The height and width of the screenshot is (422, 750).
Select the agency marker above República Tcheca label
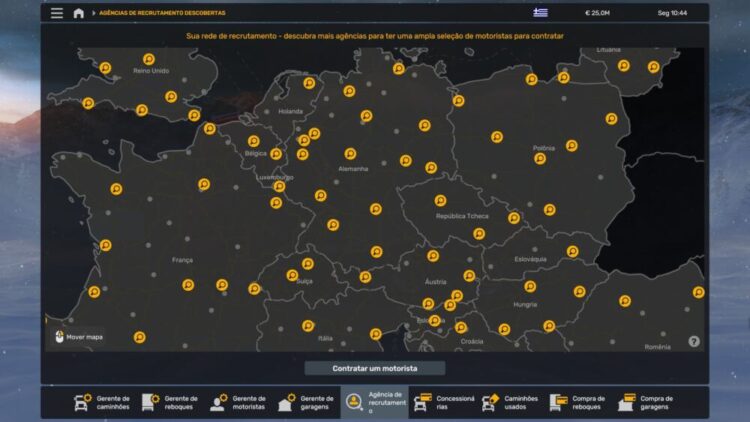[440, 200]
